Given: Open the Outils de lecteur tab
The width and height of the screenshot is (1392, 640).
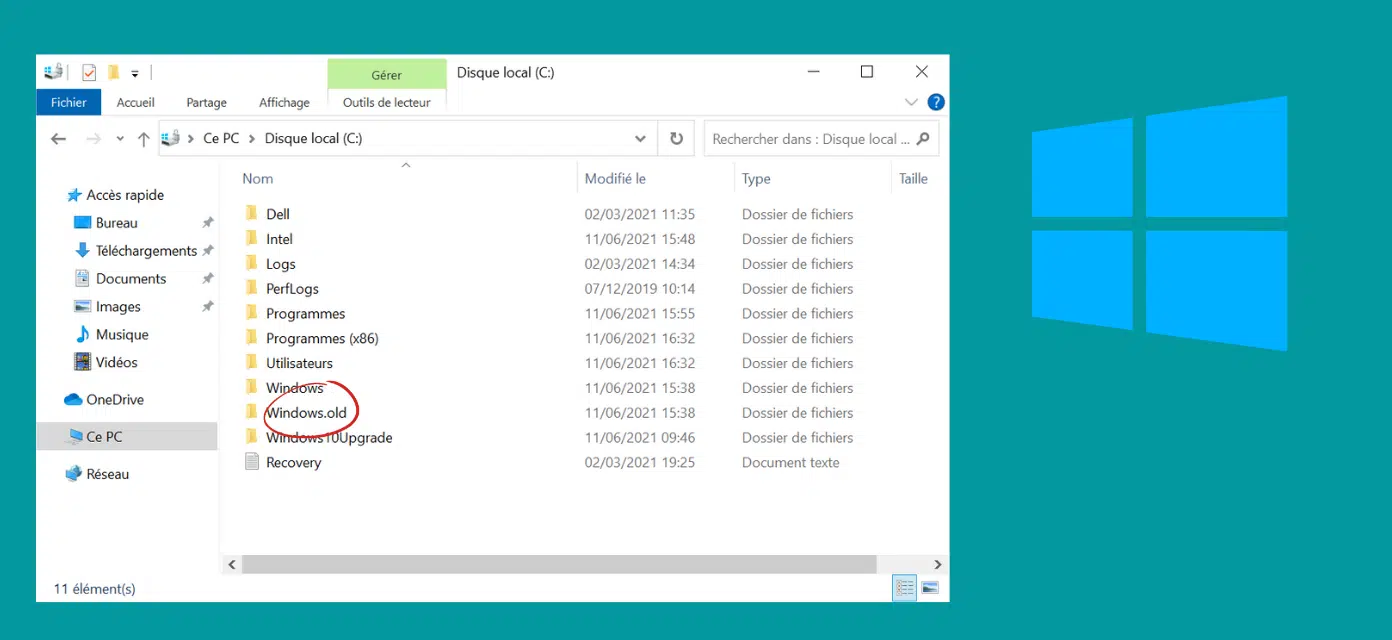Looking at the screenshot, I should click(x=386, y=102).
